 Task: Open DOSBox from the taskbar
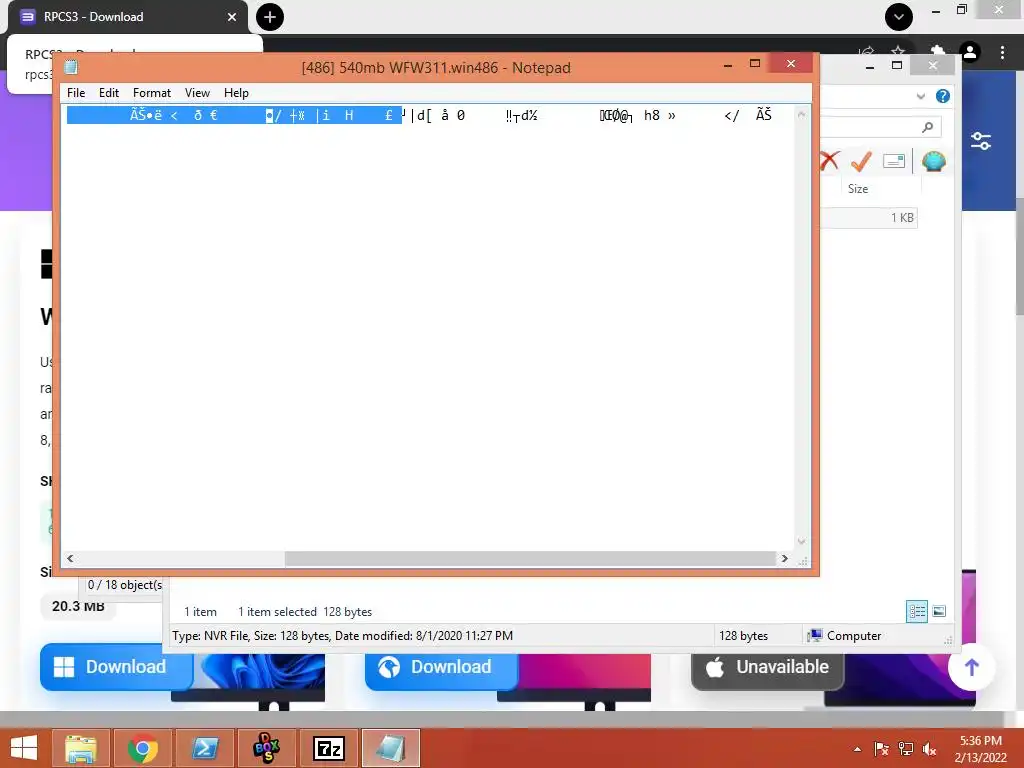coord(266,748)
